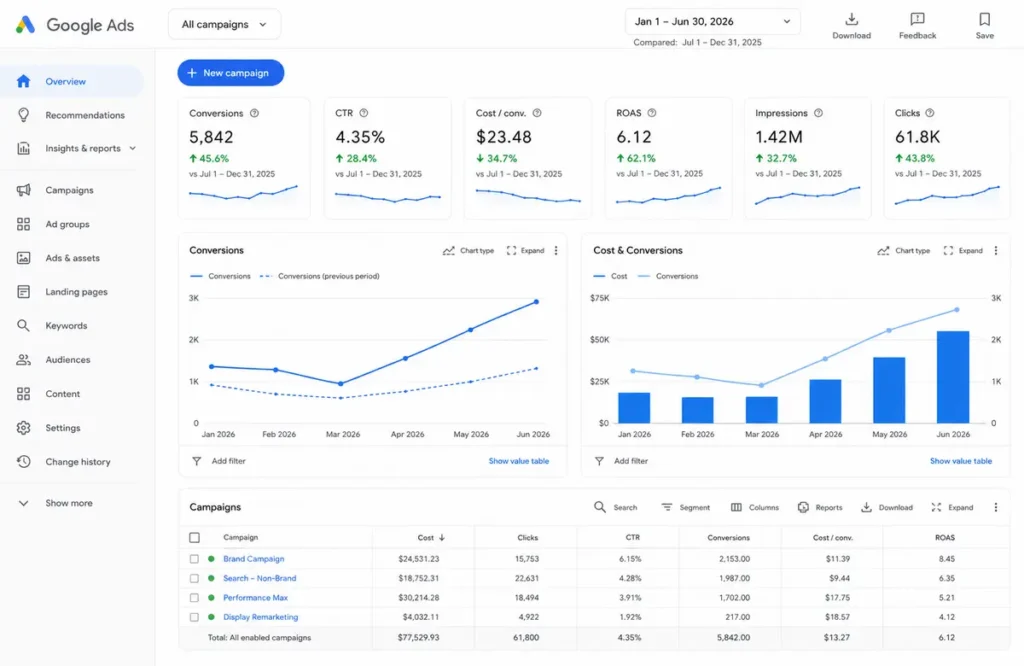Open Columns in the Campaigns toolbar
The height and width of the screenshot is (666, 1024).
coord(754,507)
